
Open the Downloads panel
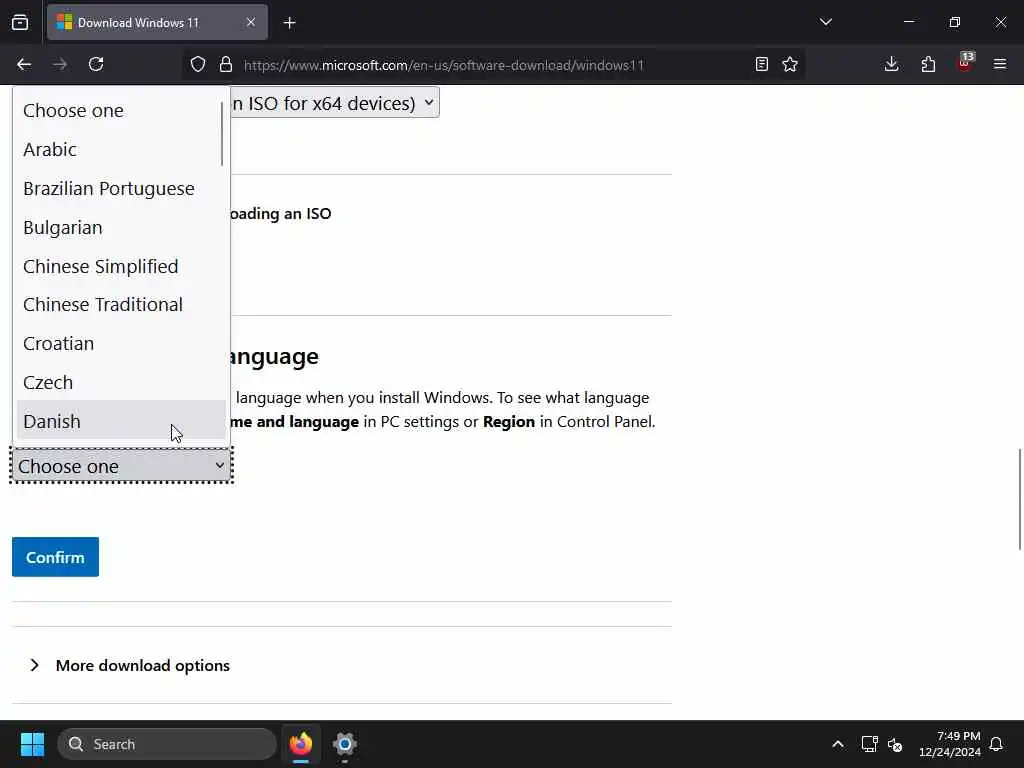pyautogui.click(x=891, y=64)
